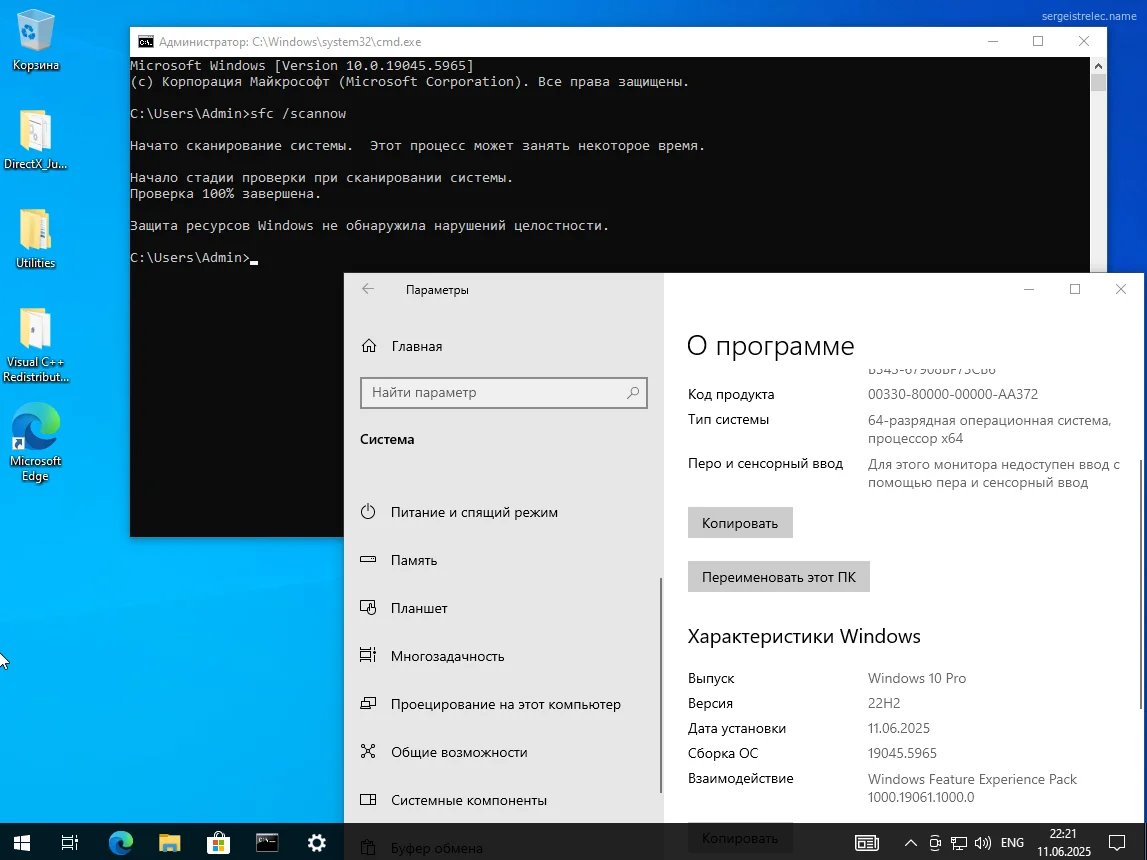Close the cmd.exe window
The image size is (1147, 860).
click(x=1084, y=42)
